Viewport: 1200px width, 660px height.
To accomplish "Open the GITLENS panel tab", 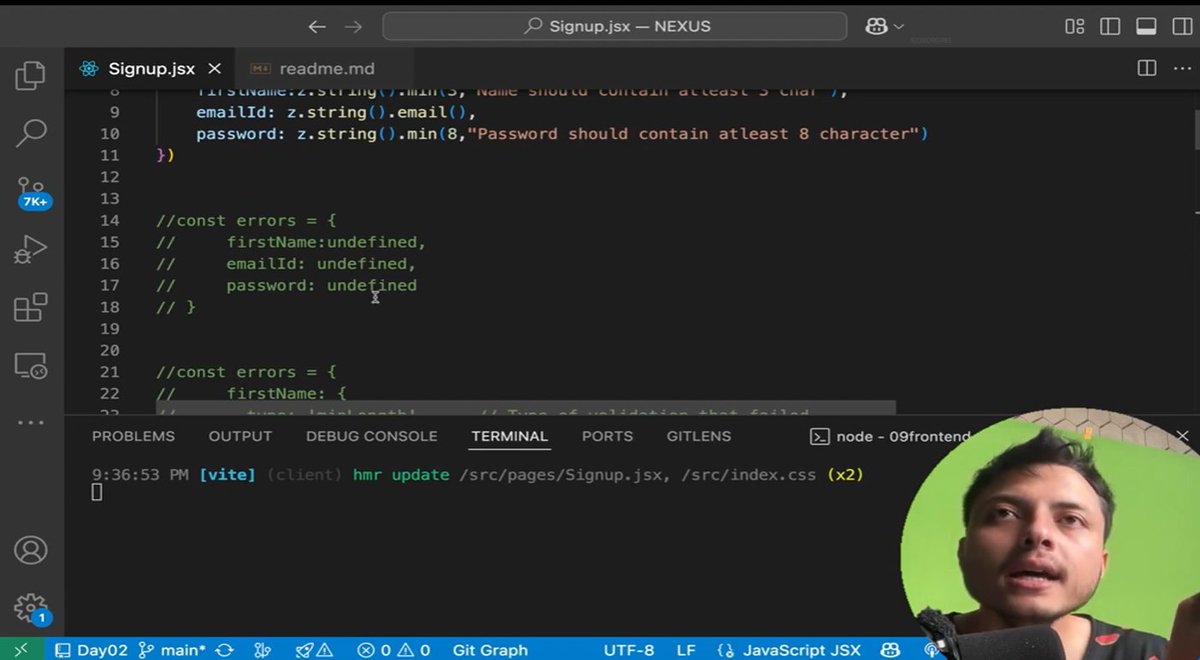I will pyautogui.click(x=699, y=436).
